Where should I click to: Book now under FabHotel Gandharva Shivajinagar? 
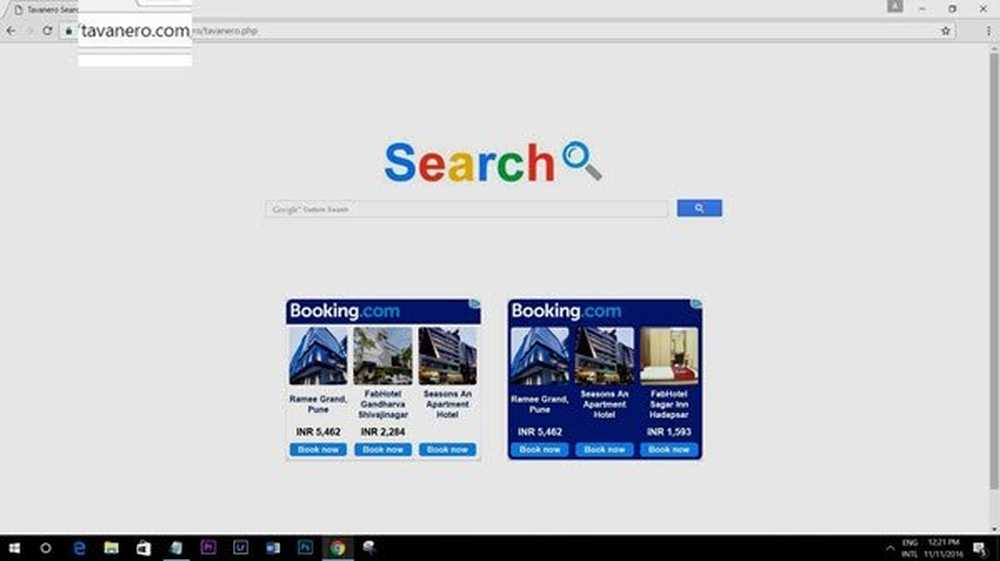(x=383, y=449)
